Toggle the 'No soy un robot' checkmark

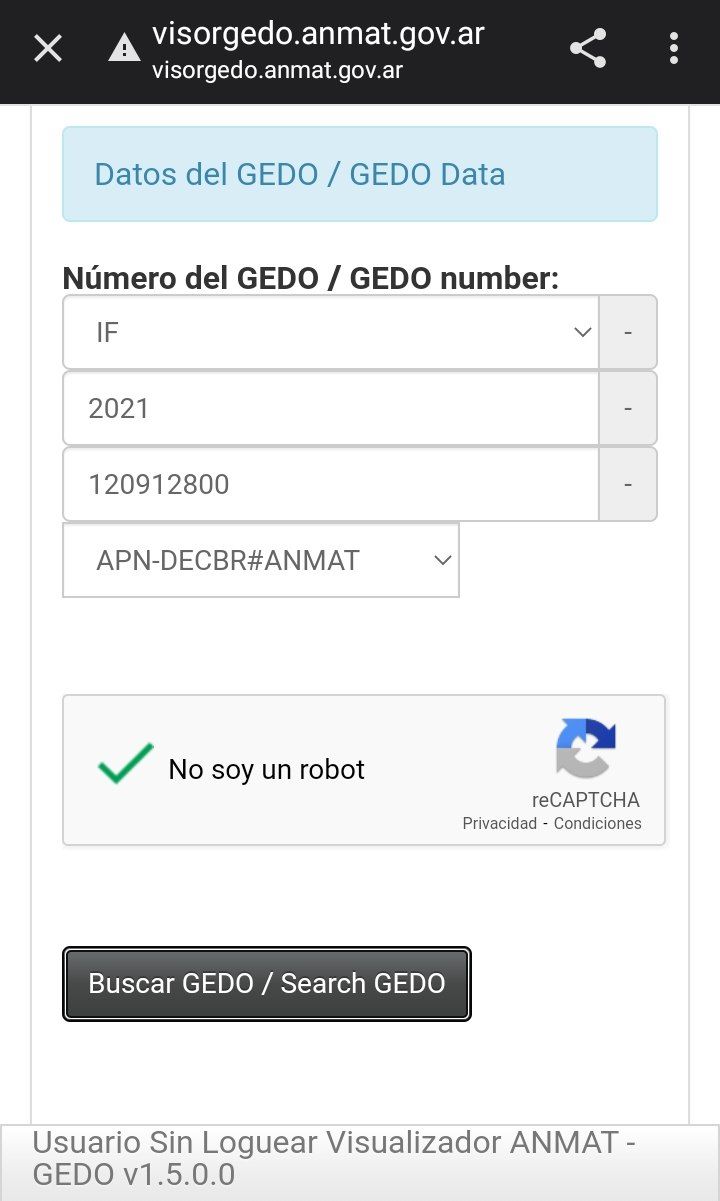(x=126, y=765)
